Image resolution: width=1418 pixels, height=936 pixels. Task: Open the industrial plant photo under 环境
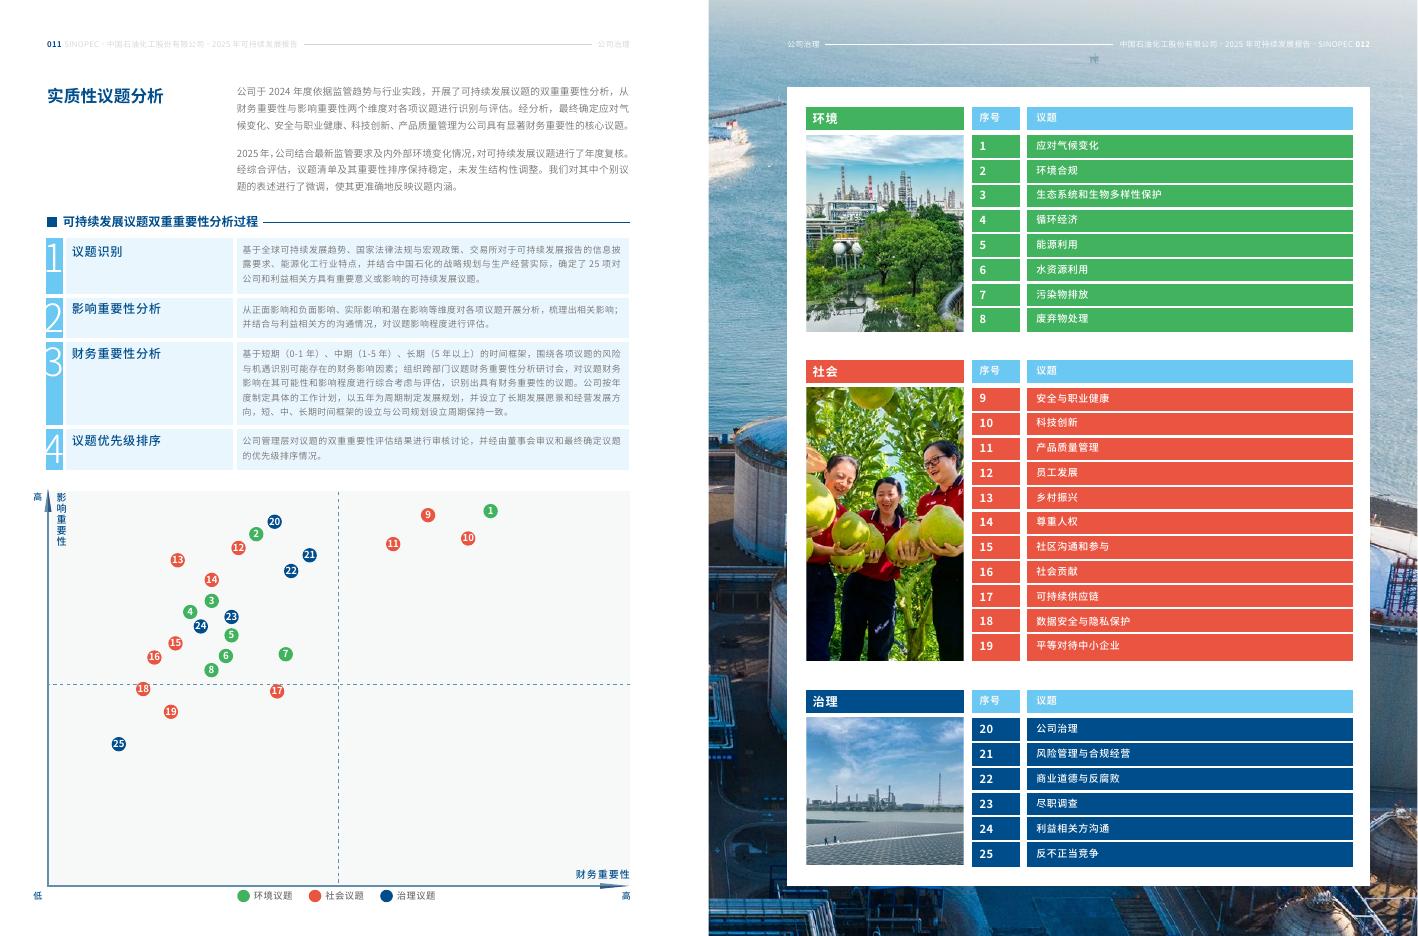pos(885,233)
